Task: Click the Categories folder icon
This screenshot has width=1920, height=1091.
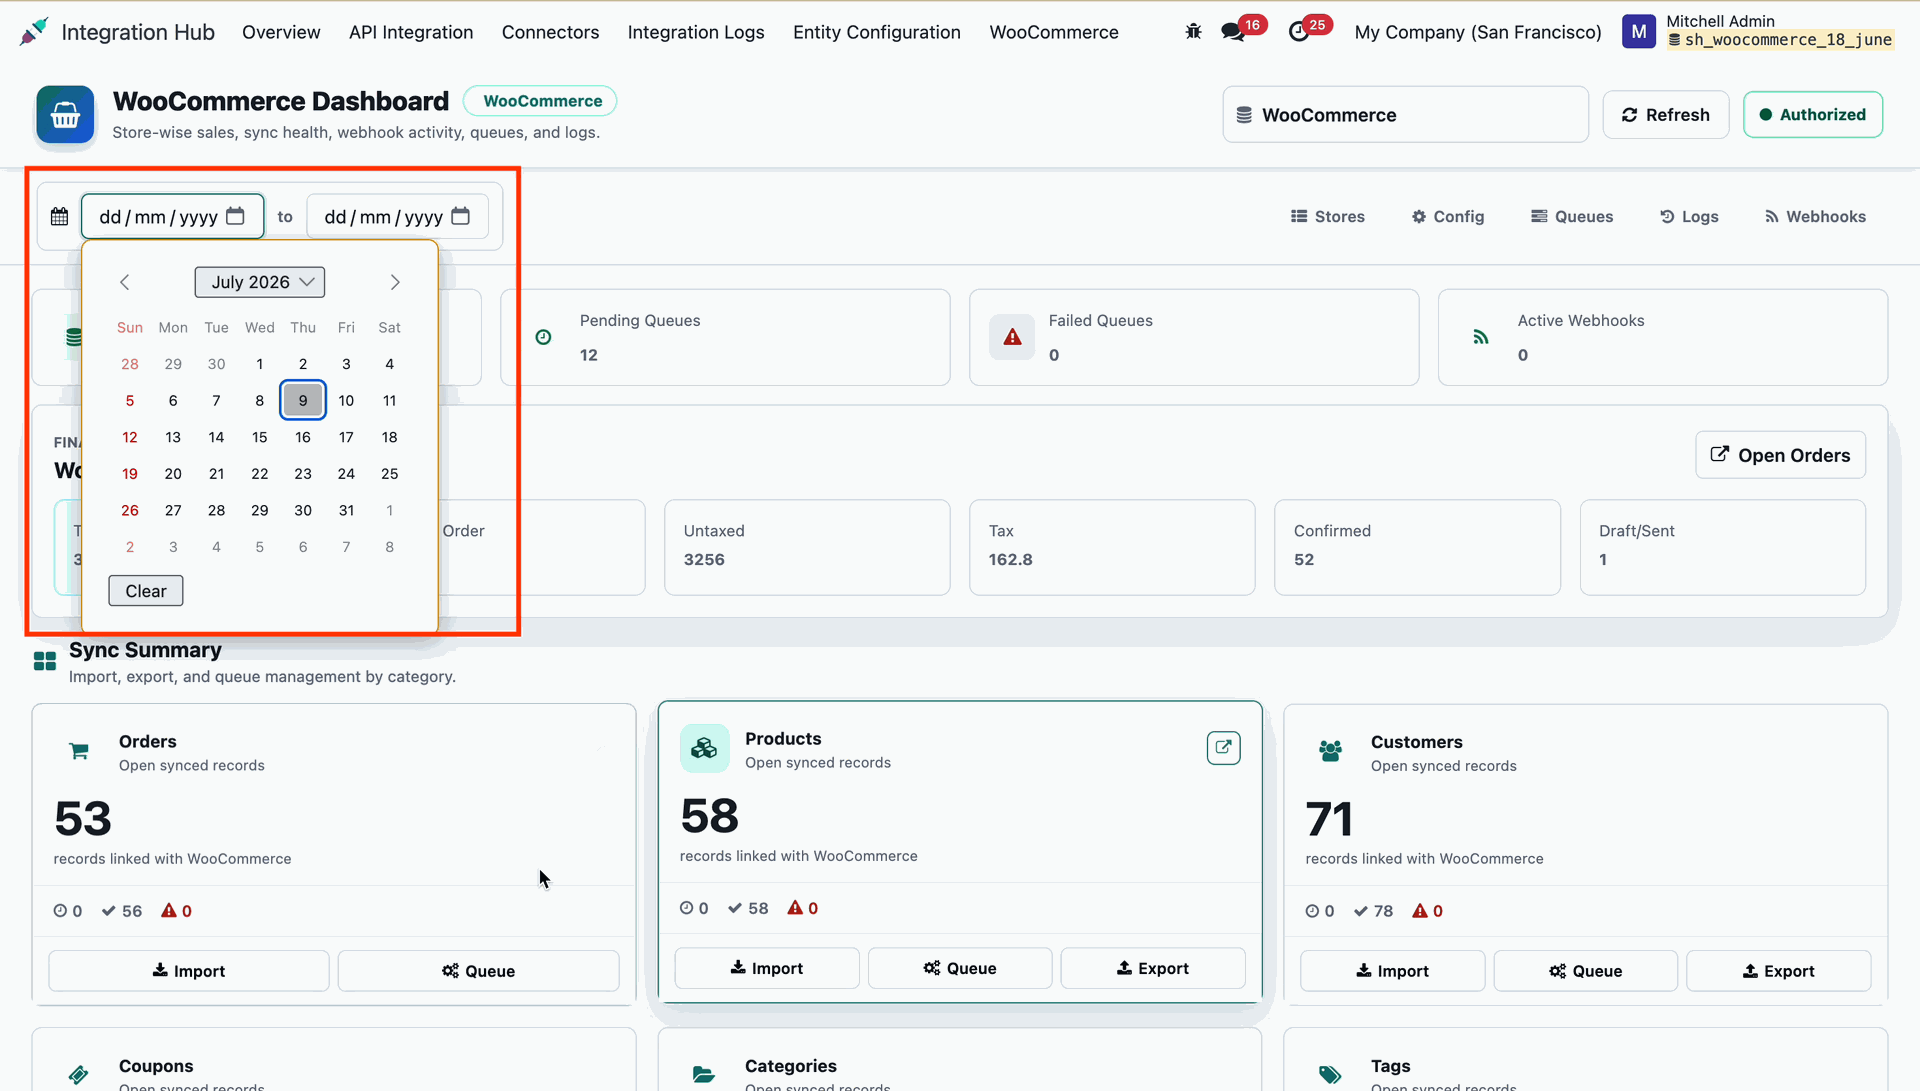Action: pyautogui.click(x=704, y=1075)
